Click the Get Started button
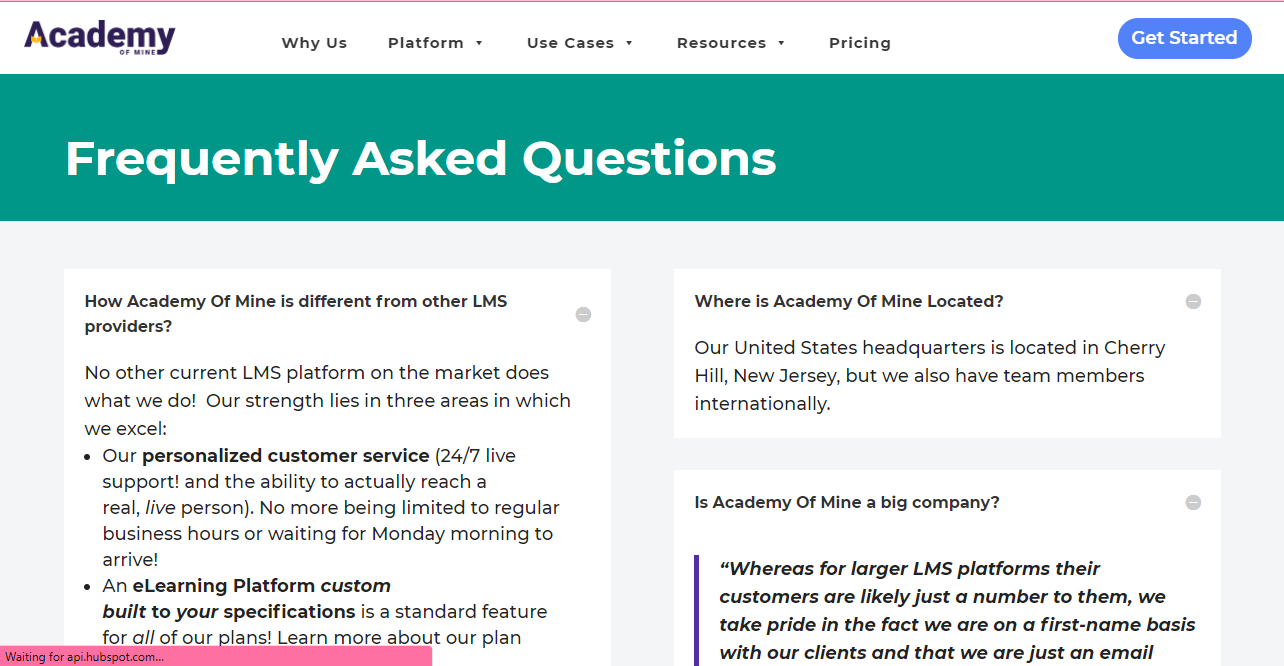 [1184, 38]
